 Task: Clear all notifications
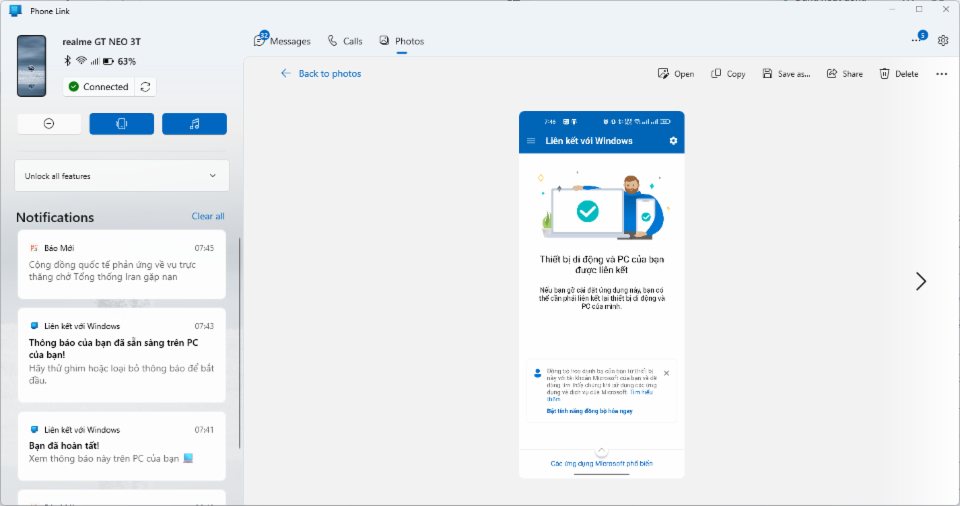coord(208,216)
